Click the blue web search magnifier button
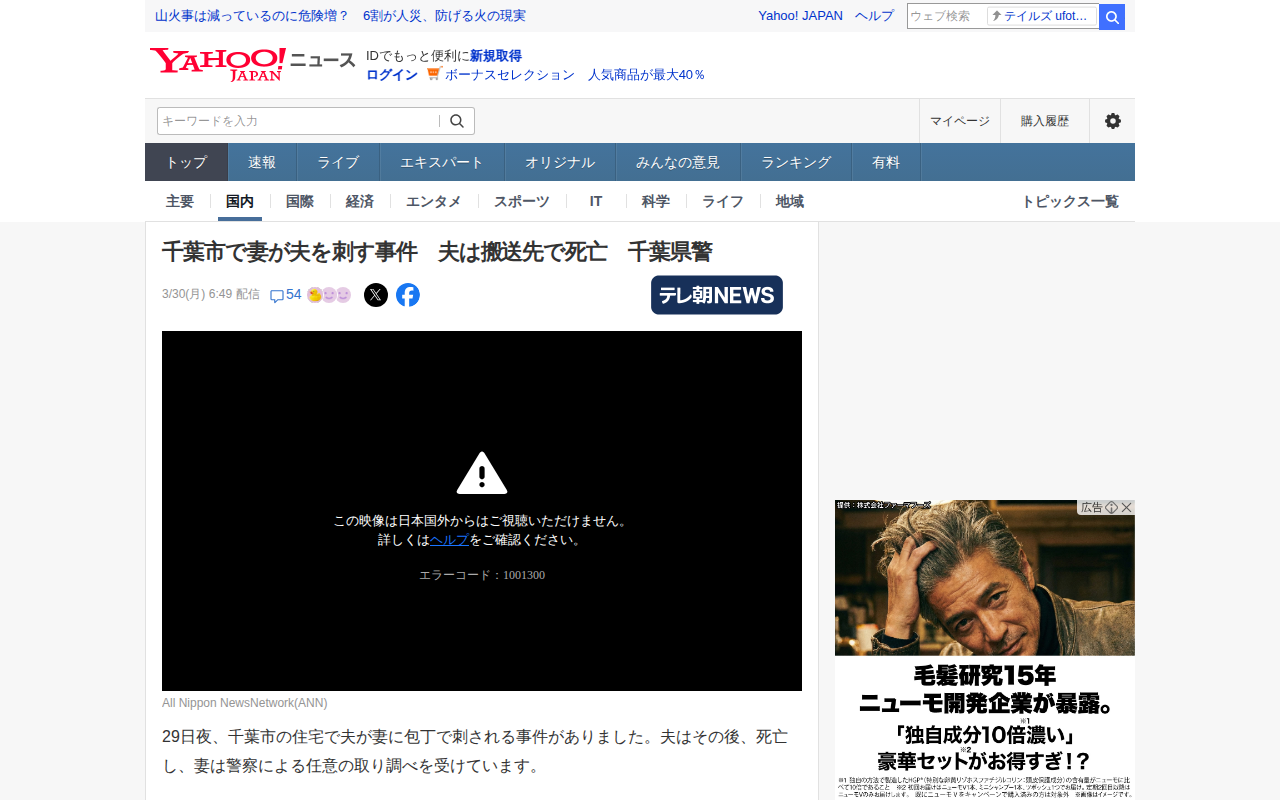This screenshot has width=1280, height=800. (1112, 17)
